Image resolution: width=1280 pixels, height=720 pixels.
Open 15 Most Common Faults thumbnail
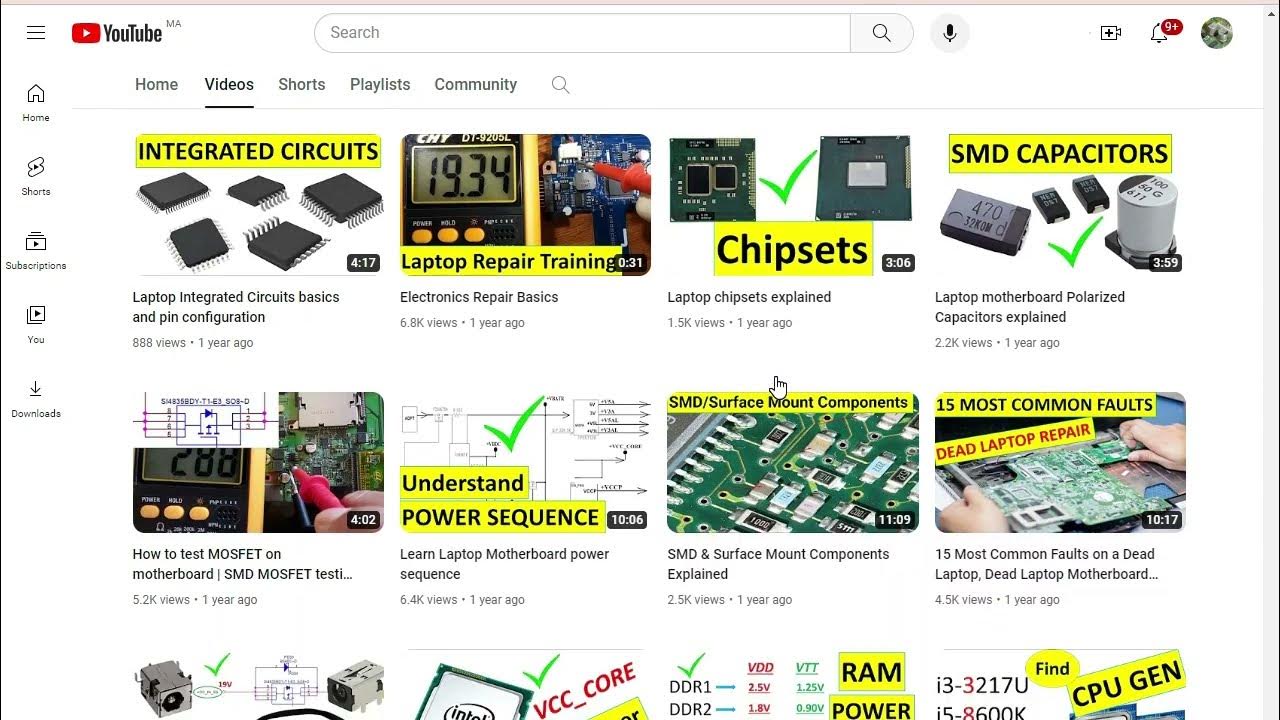[x=1060, y=462]
